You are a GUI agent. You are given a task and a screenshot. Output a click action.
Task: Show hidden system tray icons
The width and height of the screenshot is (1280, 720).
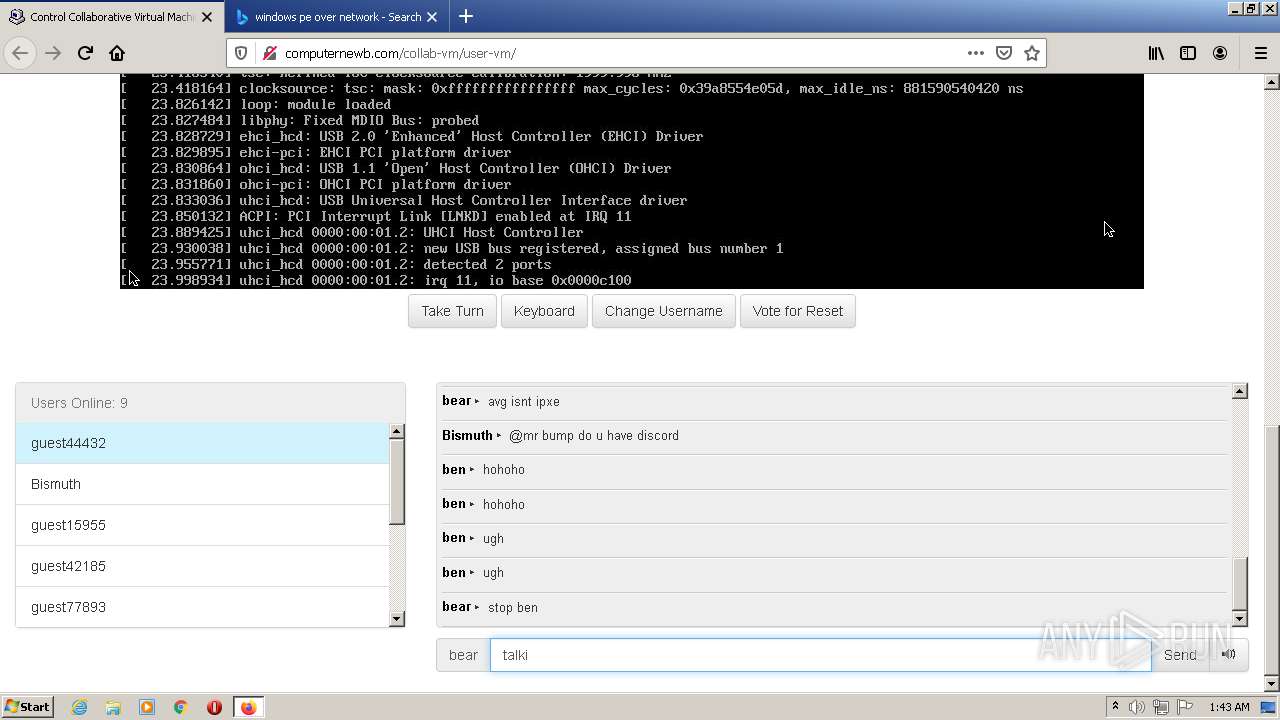coord(1115,707)
